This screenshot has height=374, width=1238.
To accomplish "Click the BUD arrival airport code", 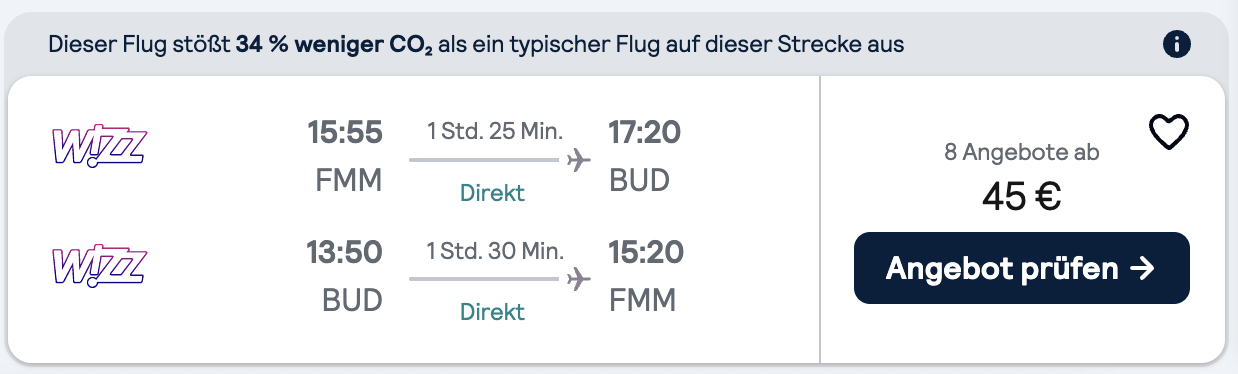I will click(x=639, y=181).
